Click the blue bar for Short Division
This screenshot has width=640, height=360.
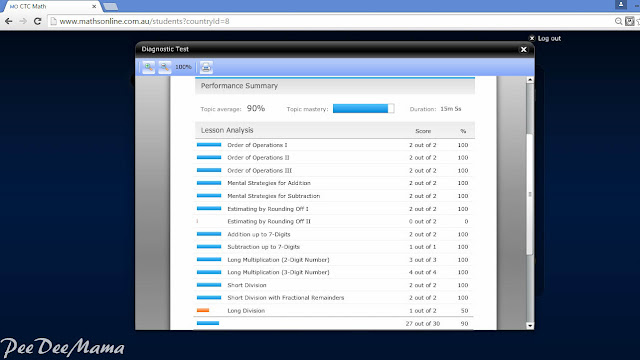coord(209,285)
